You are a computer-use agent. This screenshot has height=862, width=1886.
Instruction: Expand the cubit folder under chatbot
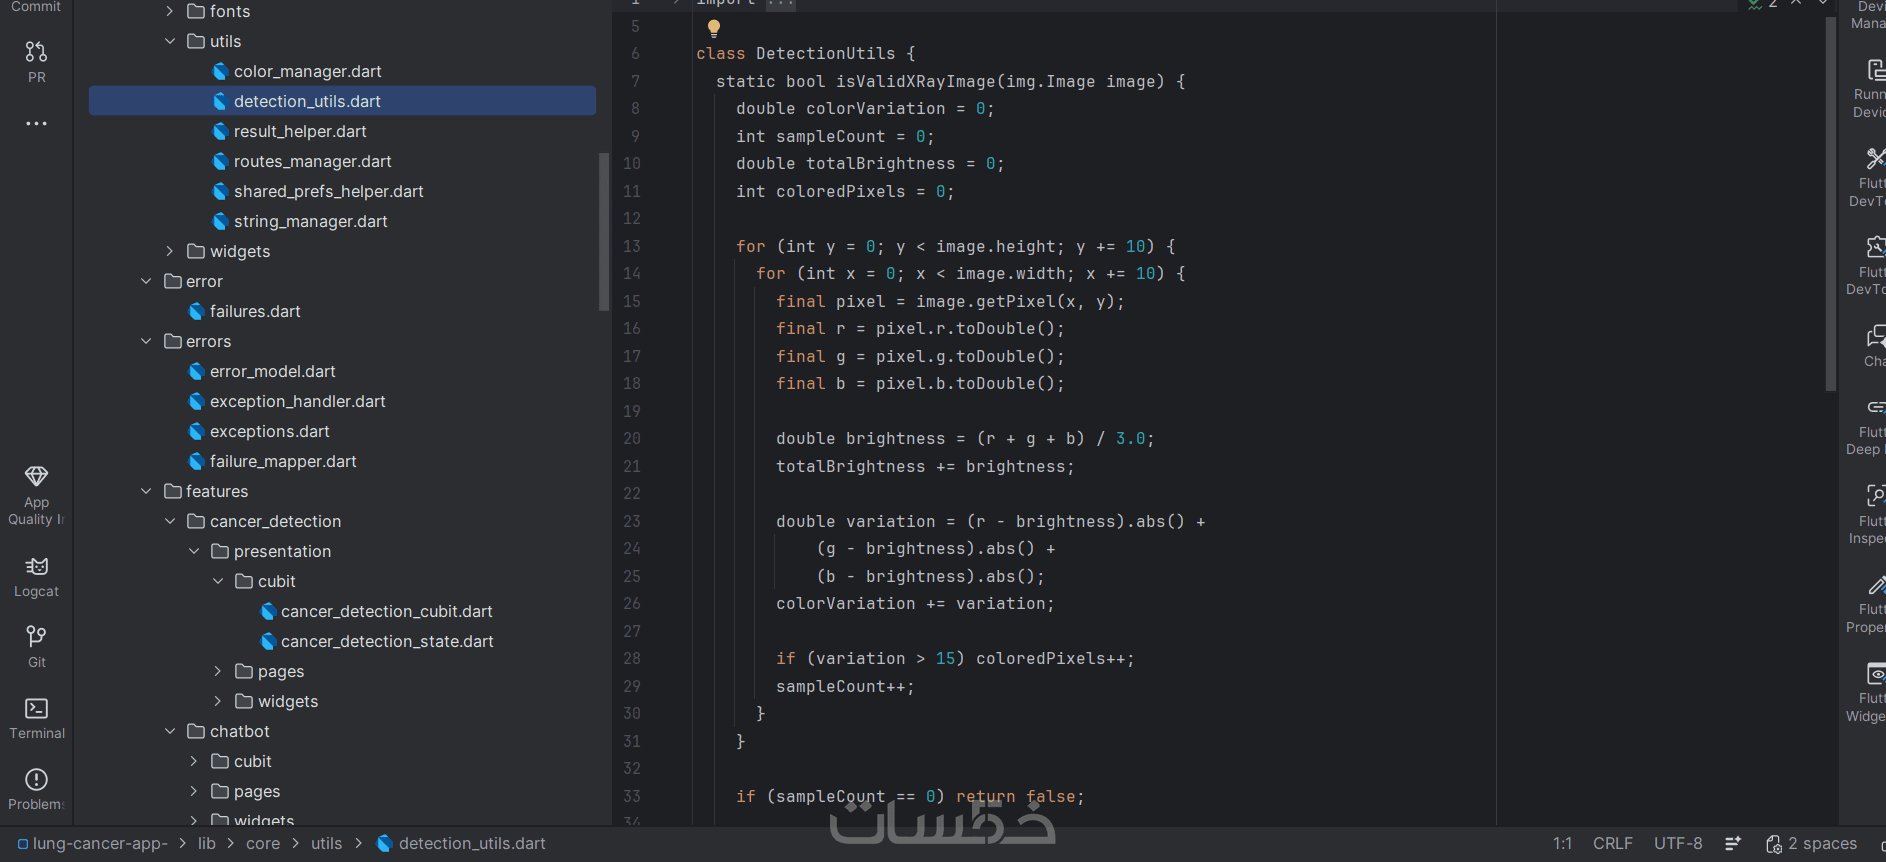(x=194, y=761)
